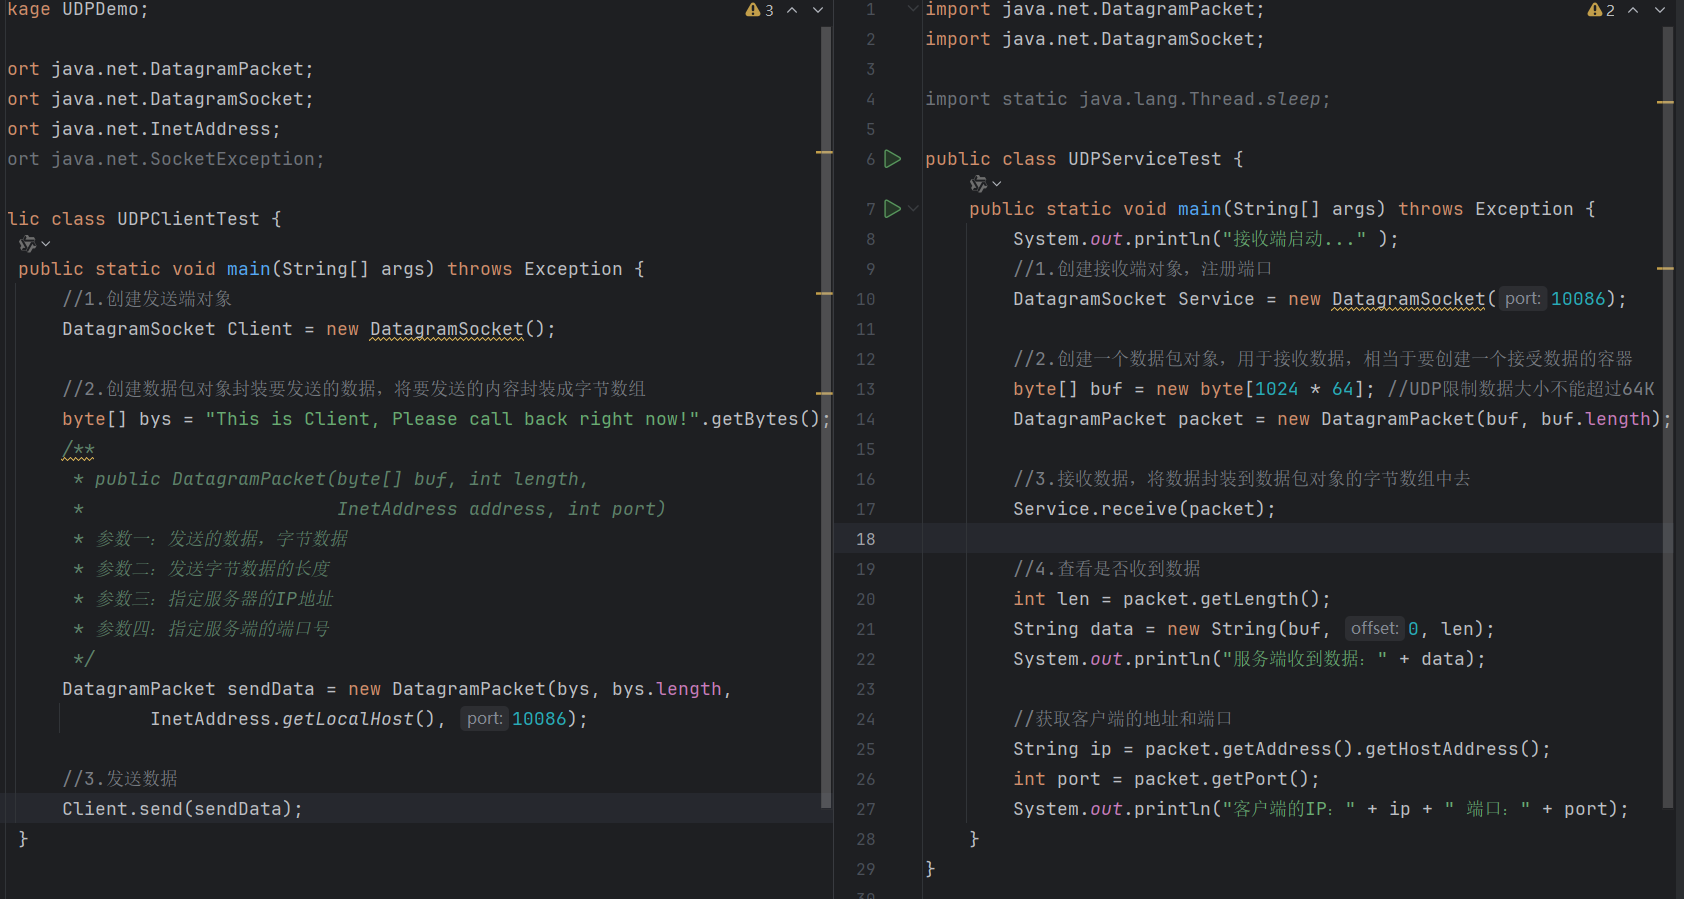Click the number 10086 on line 10
The height and width of the screenshot is (899, 1684).
click(1578, 299)
